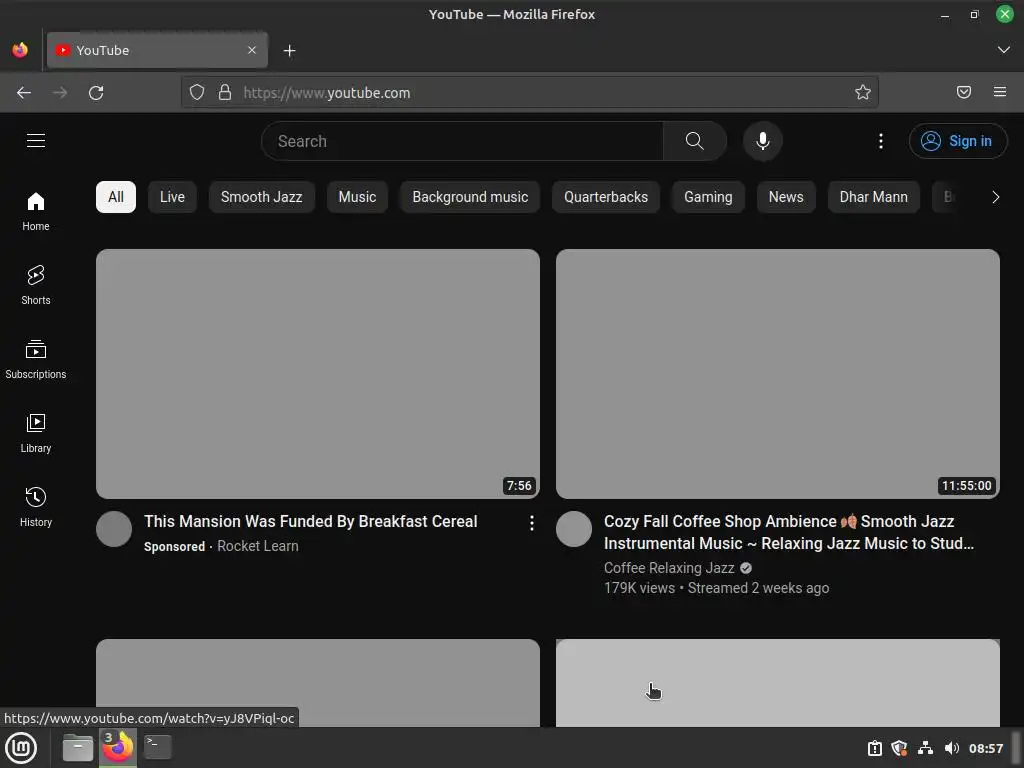Image resolution: width=1024 pixels, height=768 pixels.
Task: Click Coffee Relaxing Jazz channel avatar
Action: coord(574,529)
